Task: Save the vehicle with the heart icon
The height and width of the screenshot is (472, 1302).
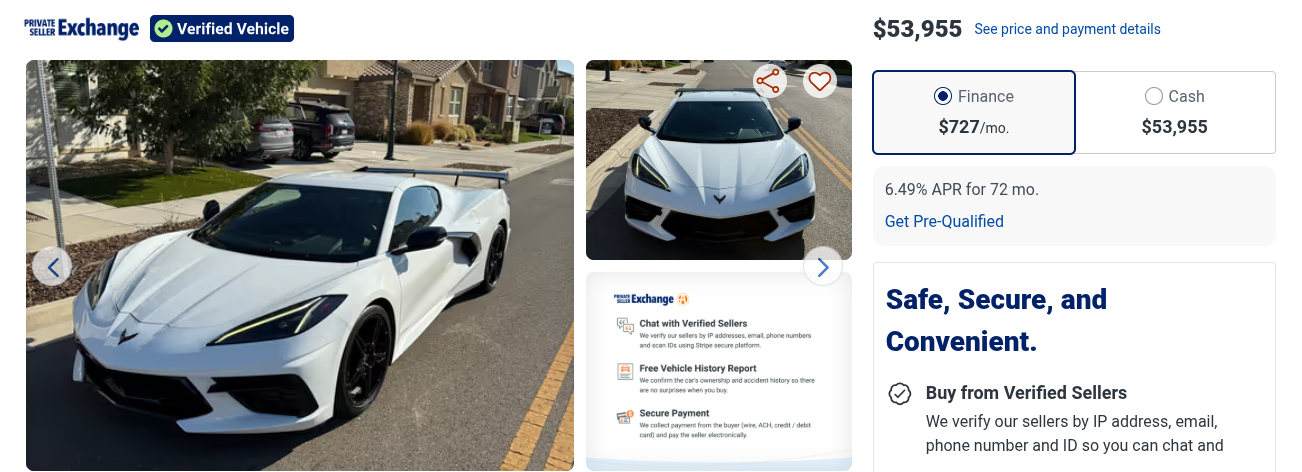Action: pyautogui.click(x=820, y=81)
